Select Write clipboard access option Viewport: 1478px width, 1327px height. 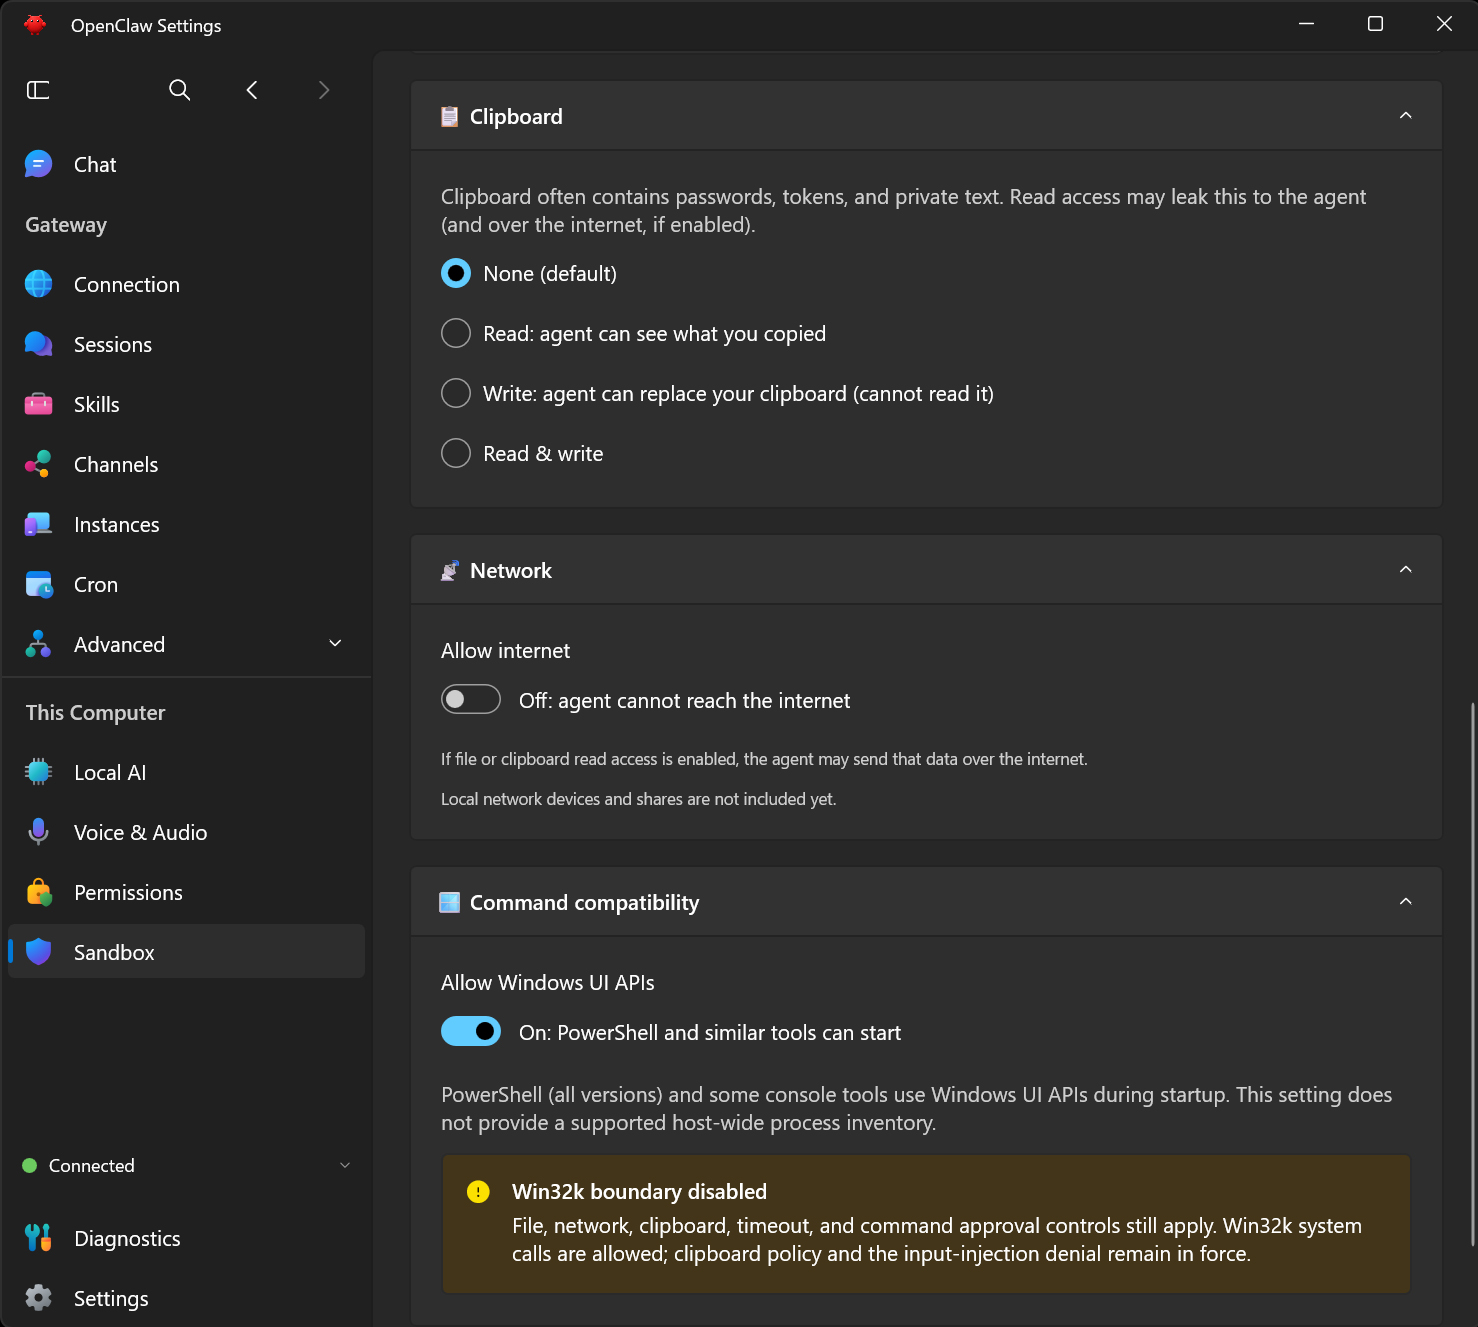(456, 393)
